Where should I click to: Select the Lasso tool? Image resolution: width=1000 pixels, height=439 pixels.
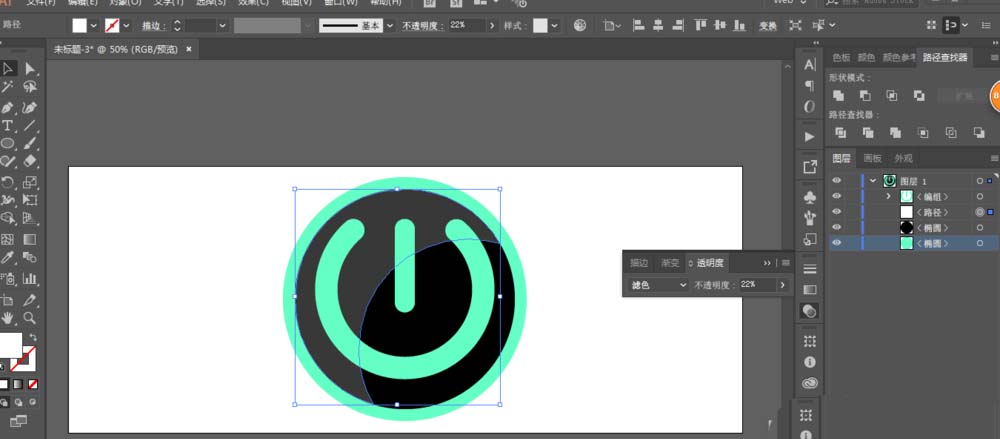(29, 87)
